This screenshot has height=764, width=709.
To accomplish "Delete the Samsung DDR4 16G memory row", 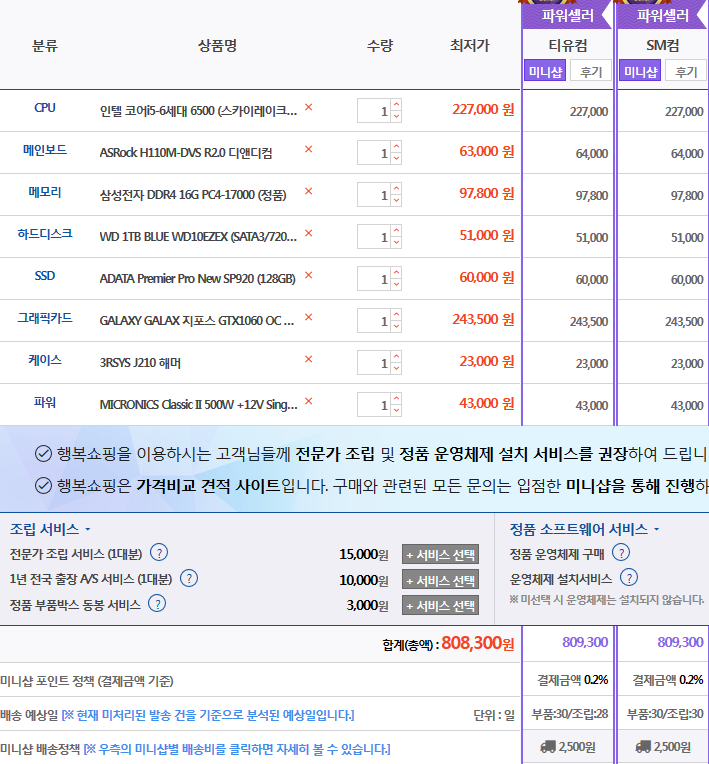I will (x=308, y=192).
